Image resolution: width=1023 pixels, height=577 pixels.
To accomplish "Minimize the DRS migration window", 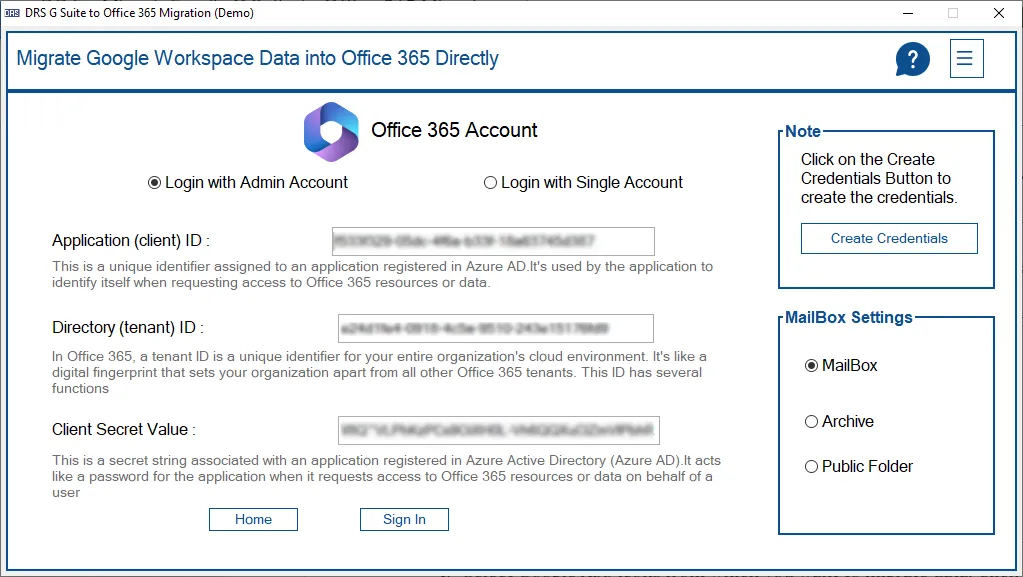I will (908, 13).
